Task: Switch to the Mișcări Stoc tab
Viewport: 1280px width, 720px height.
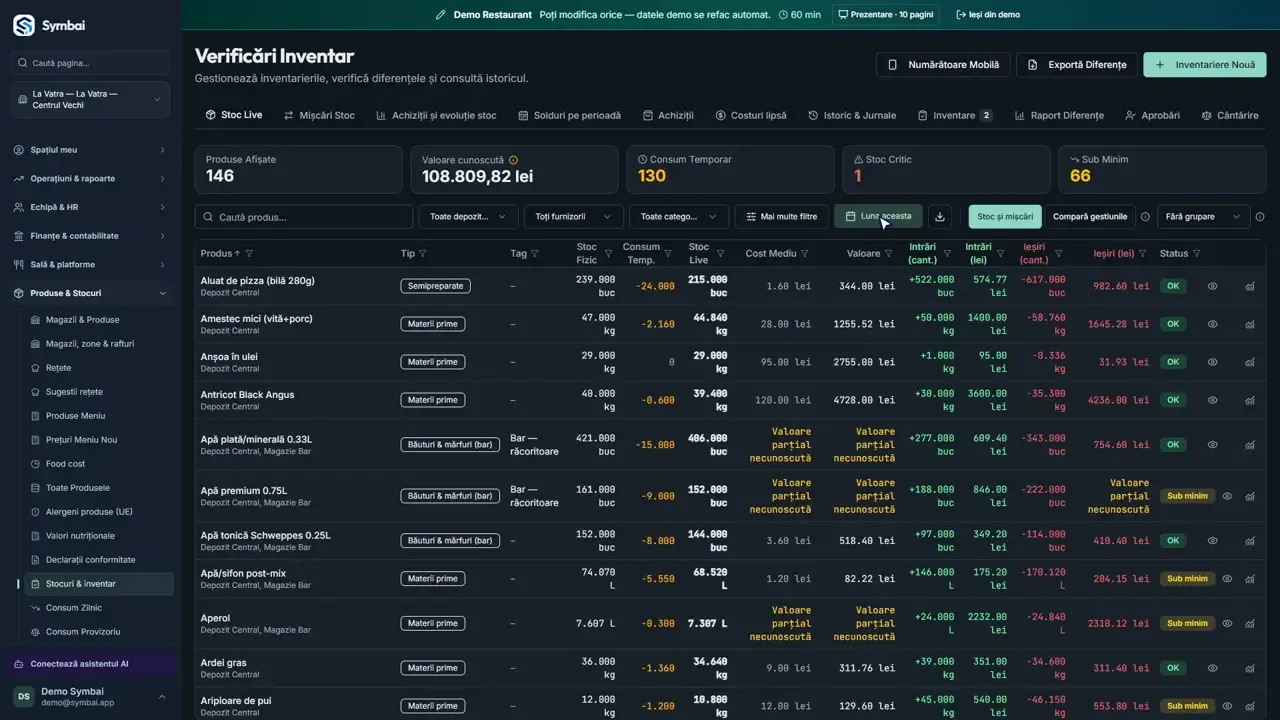Action: click(319, 115)
